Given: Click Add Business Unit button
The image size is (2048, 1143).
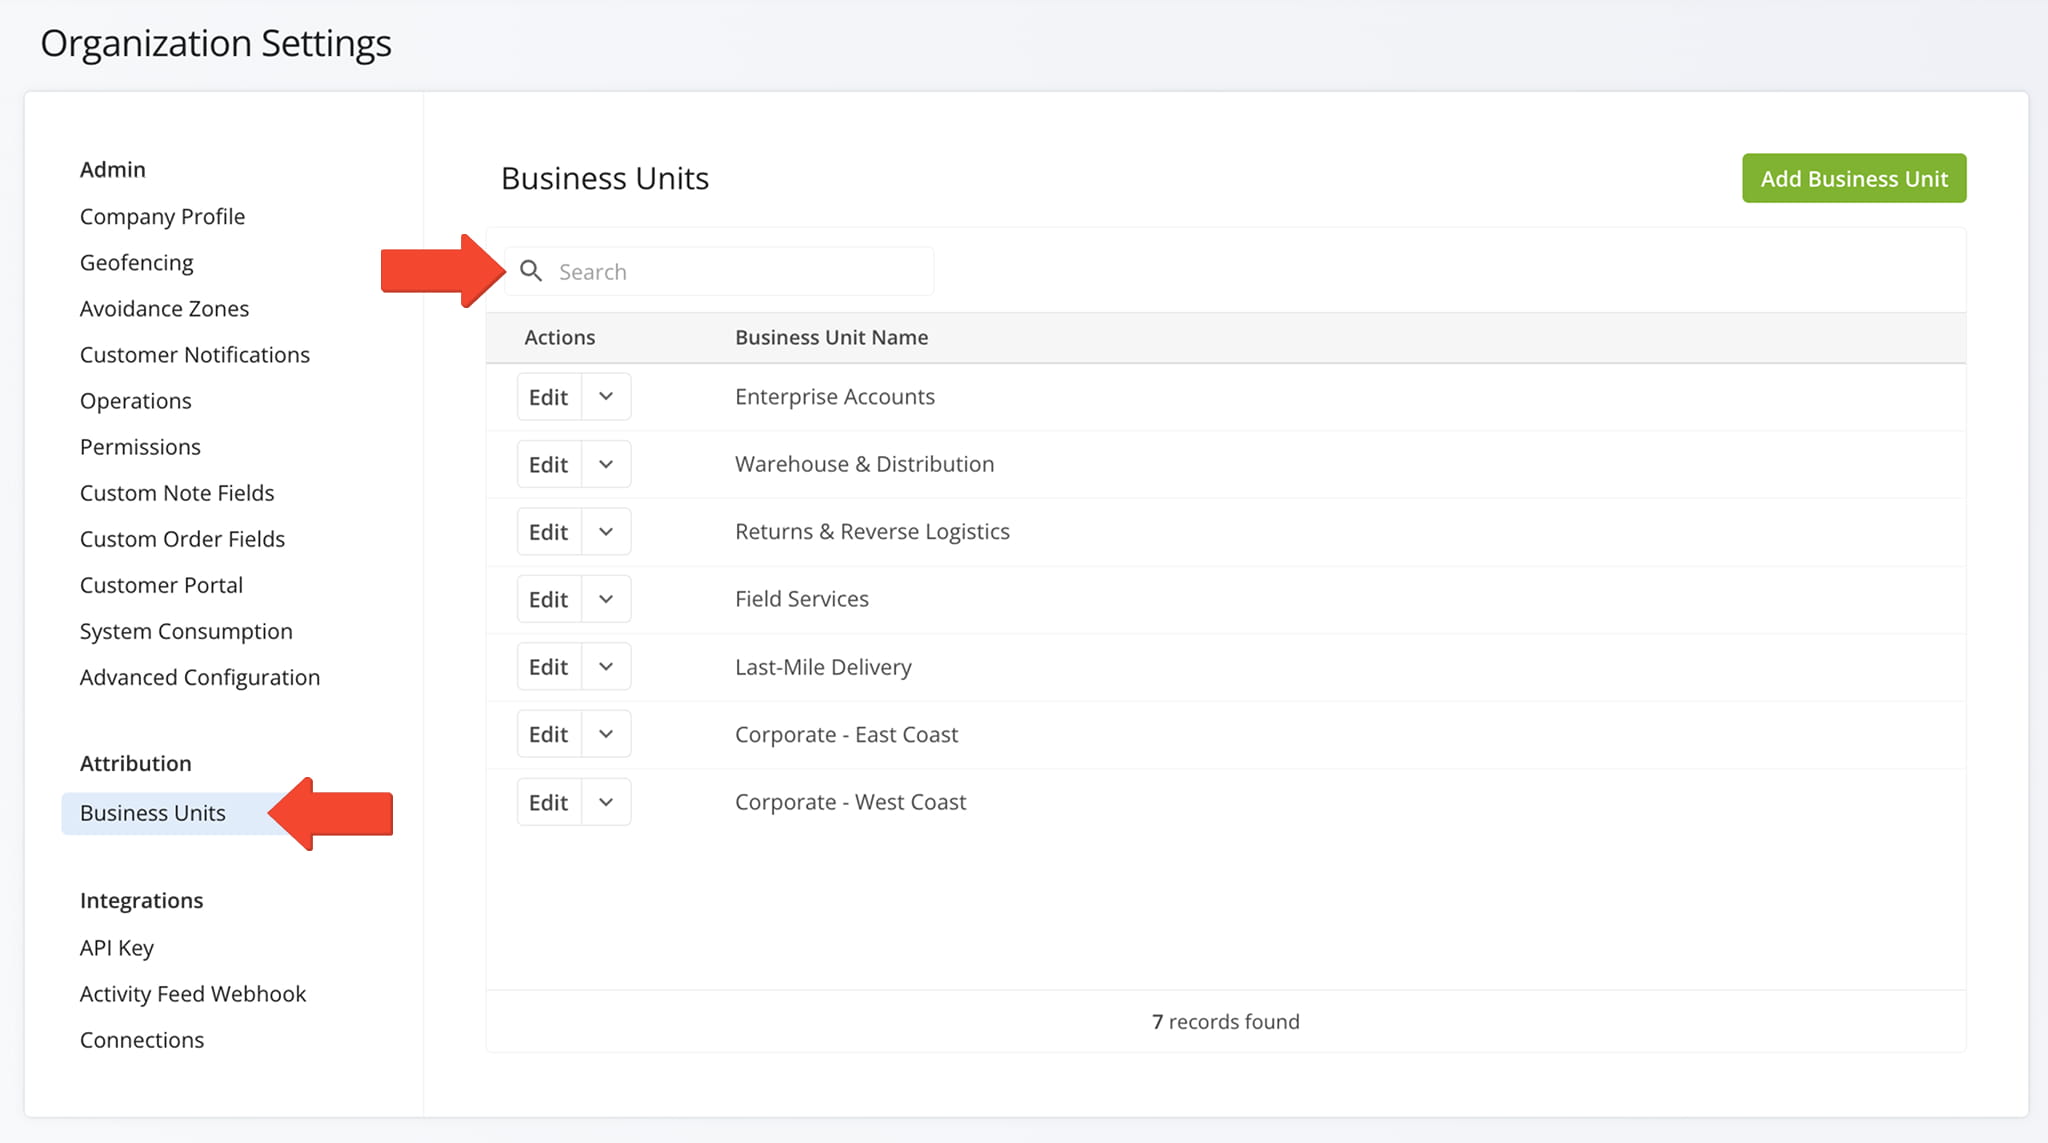Looking at the screenshot, I should 1853,178.
